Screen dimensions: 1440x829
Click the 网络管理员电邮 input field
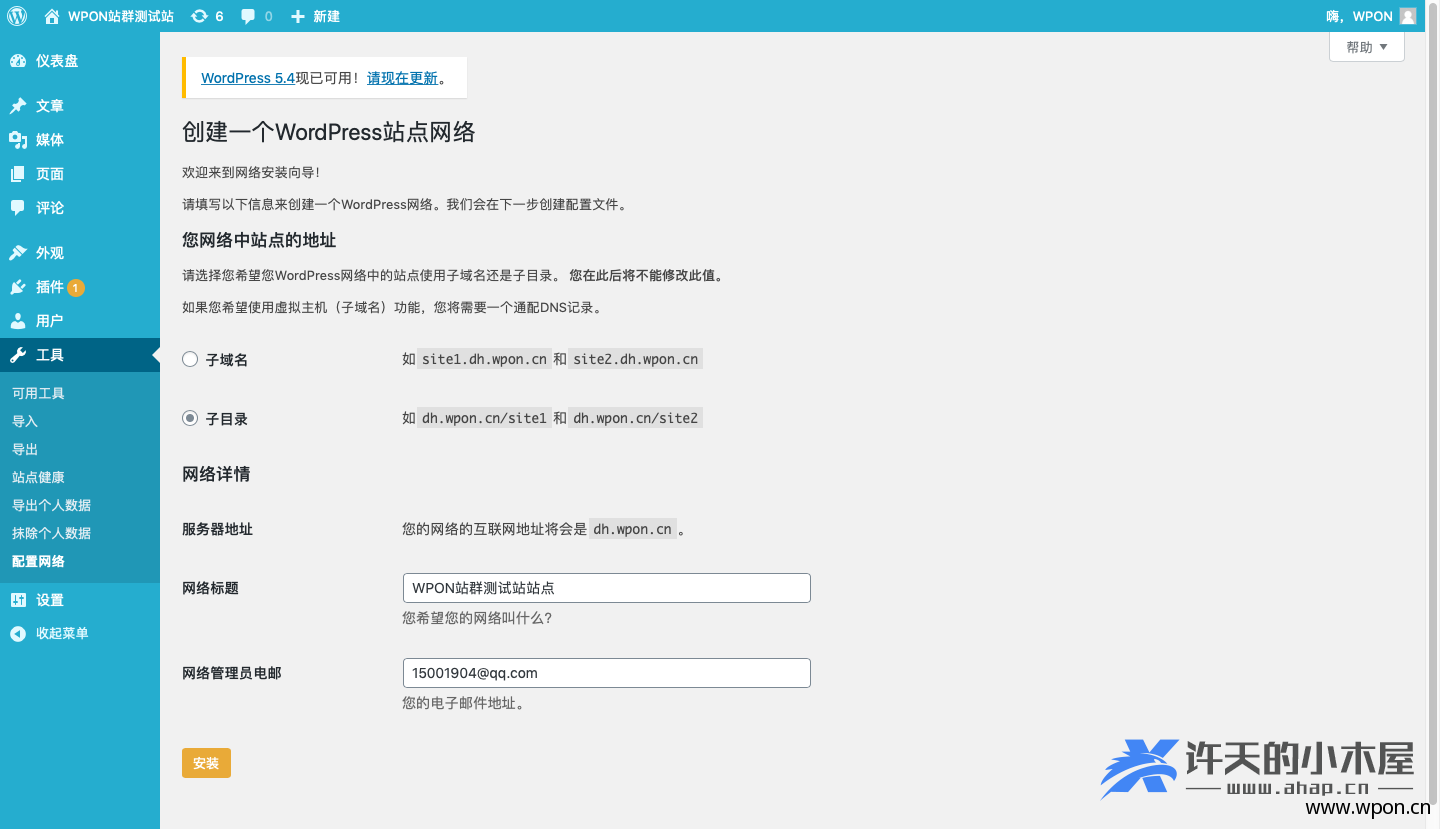[606, 673]
